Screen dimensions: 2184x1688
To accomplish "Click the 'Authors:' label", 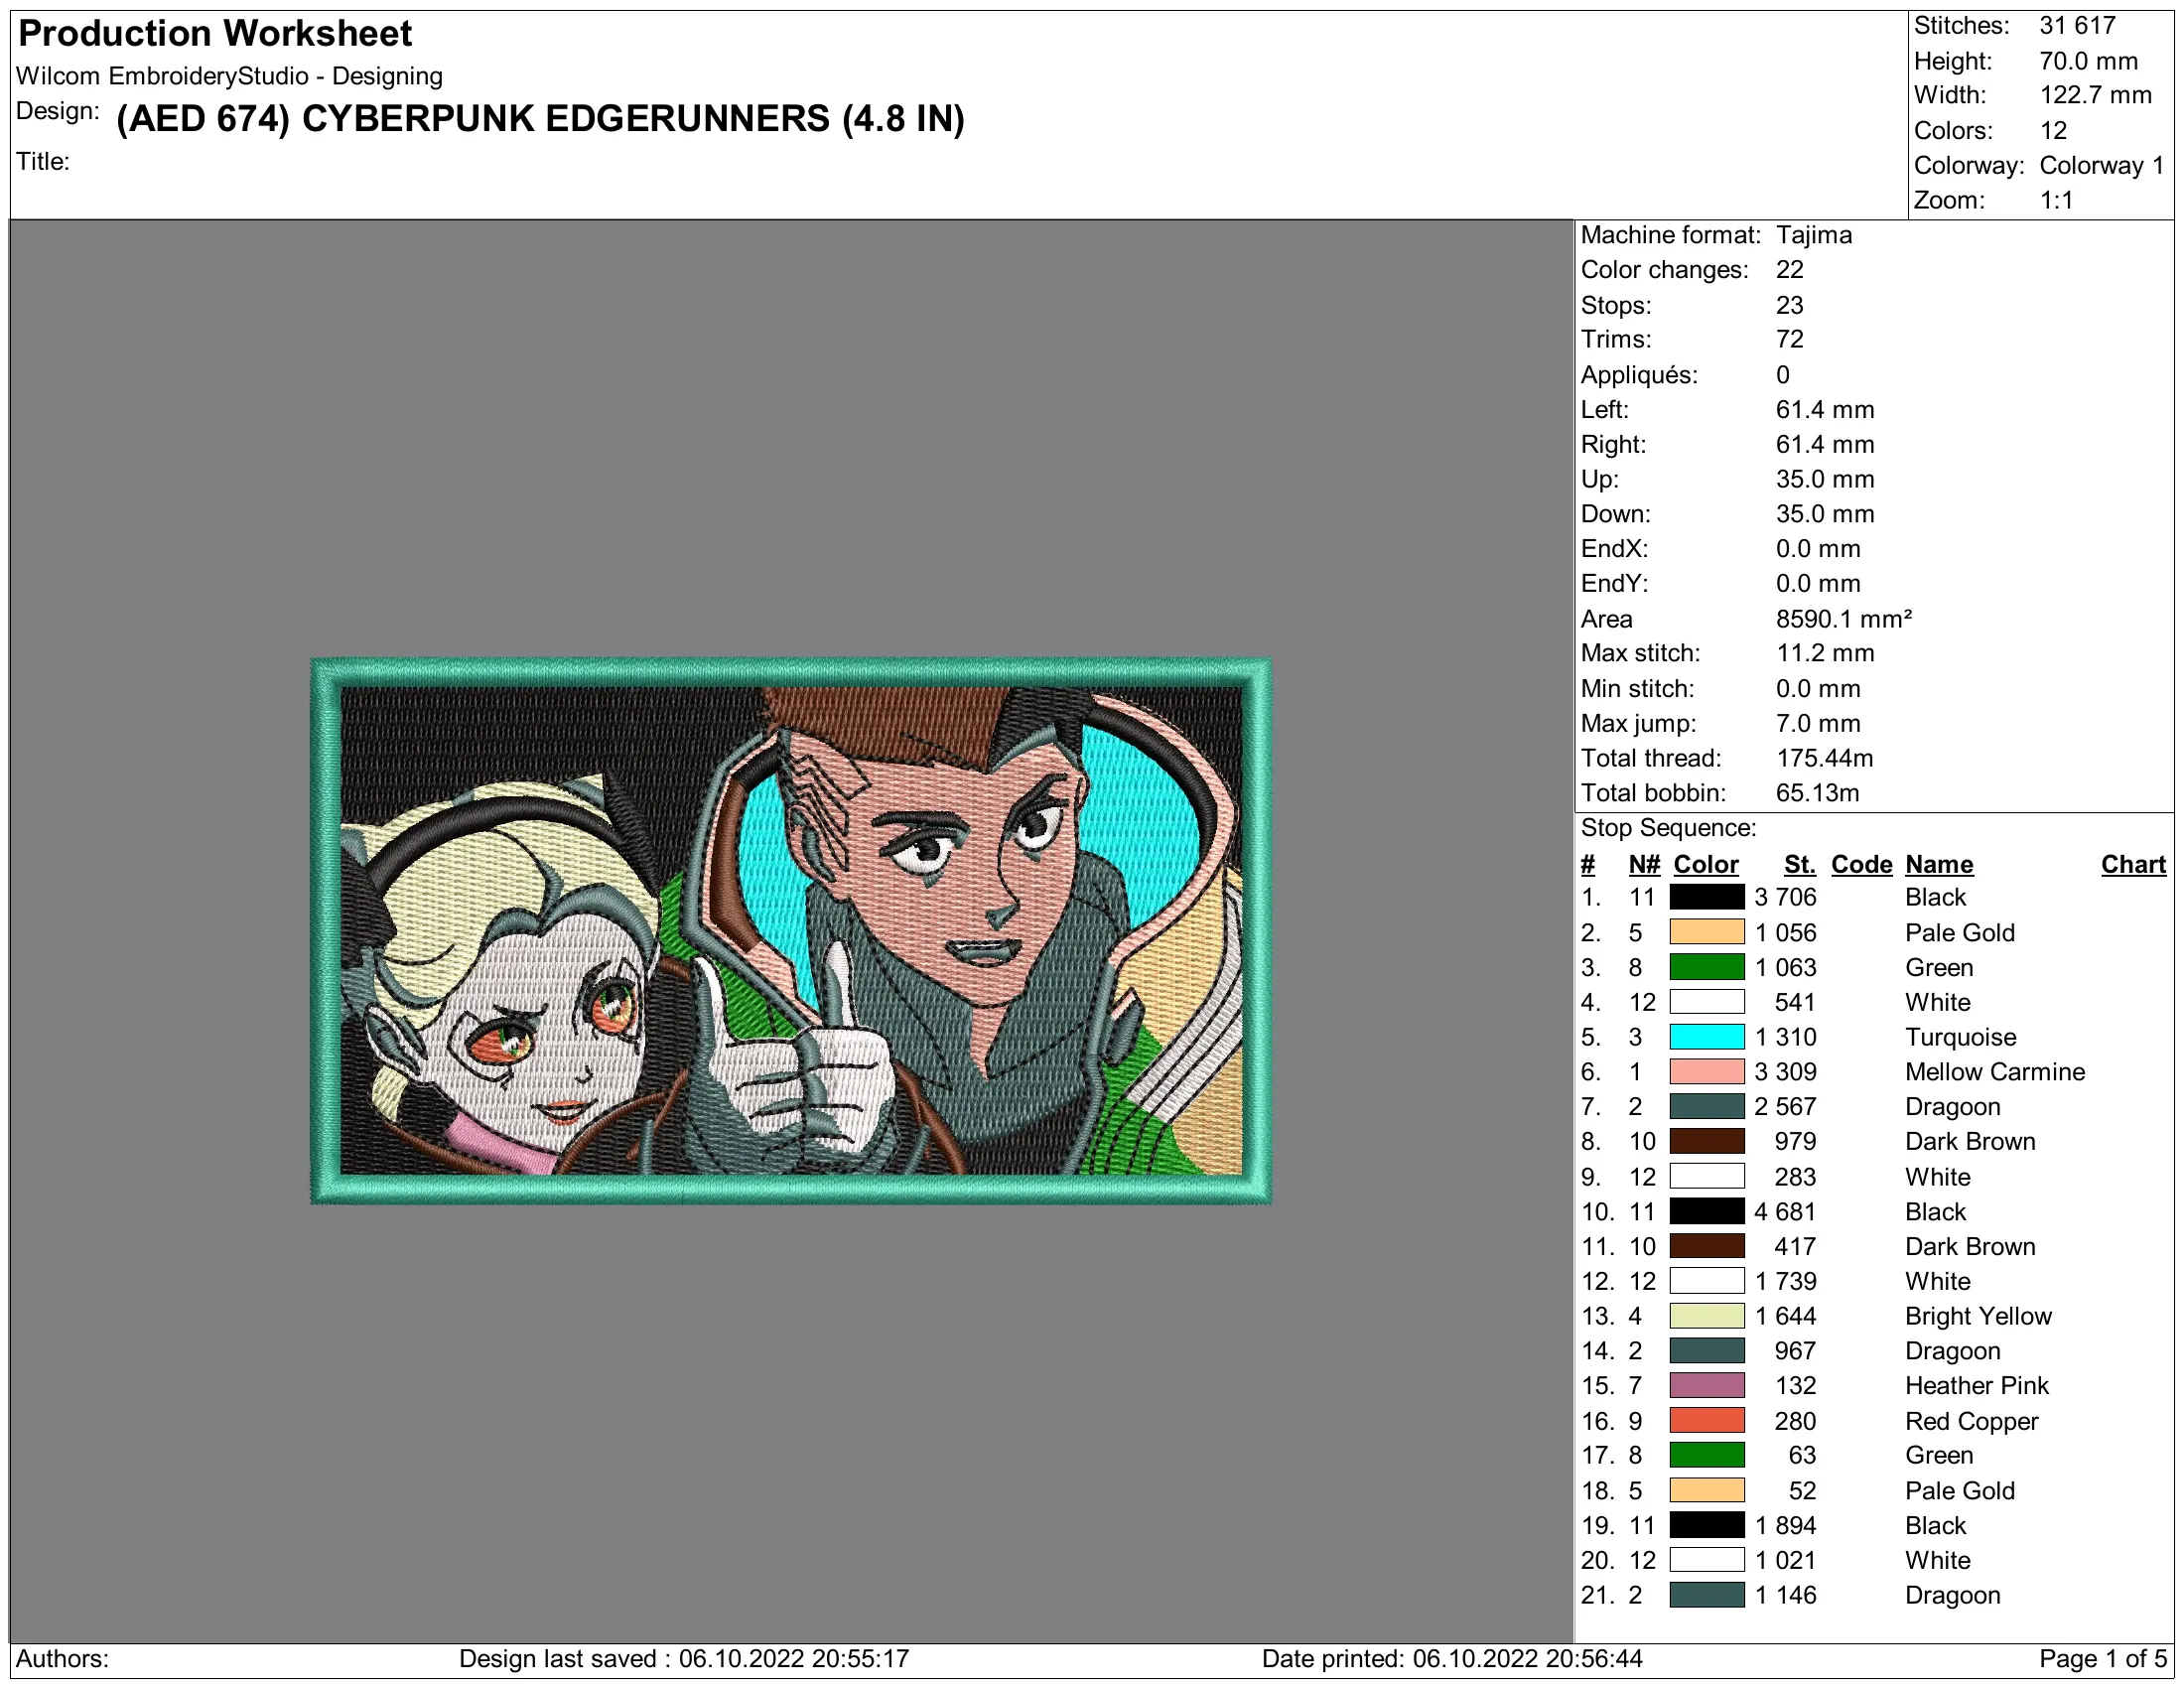I will click(62, 1659).
